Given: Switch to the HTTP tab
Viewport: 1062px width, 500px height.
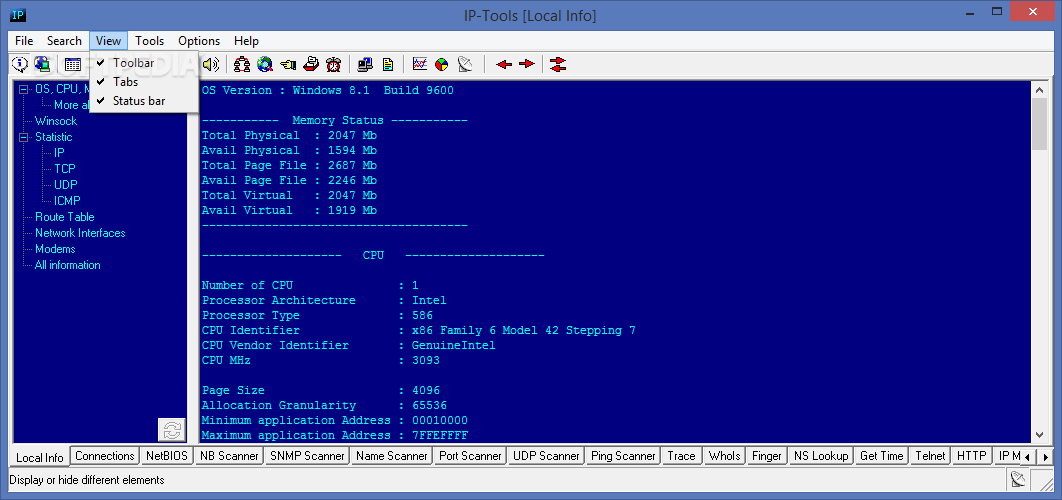Looking at the screenshot, I should (971, 456).
